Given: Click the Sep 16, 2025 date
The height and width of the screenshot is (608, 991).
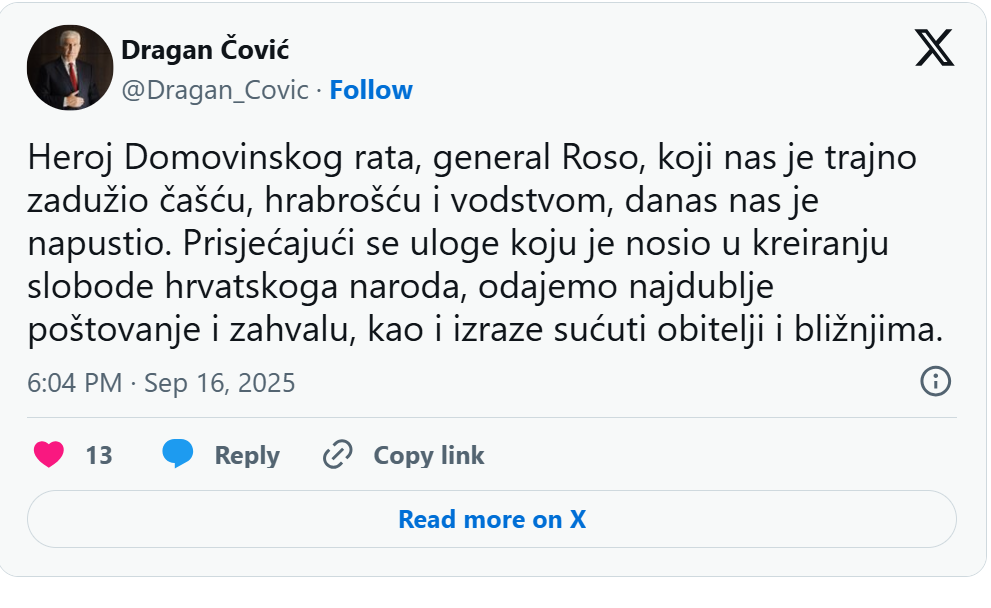Looking at the screenshot, I should click(x=220, y=383).
